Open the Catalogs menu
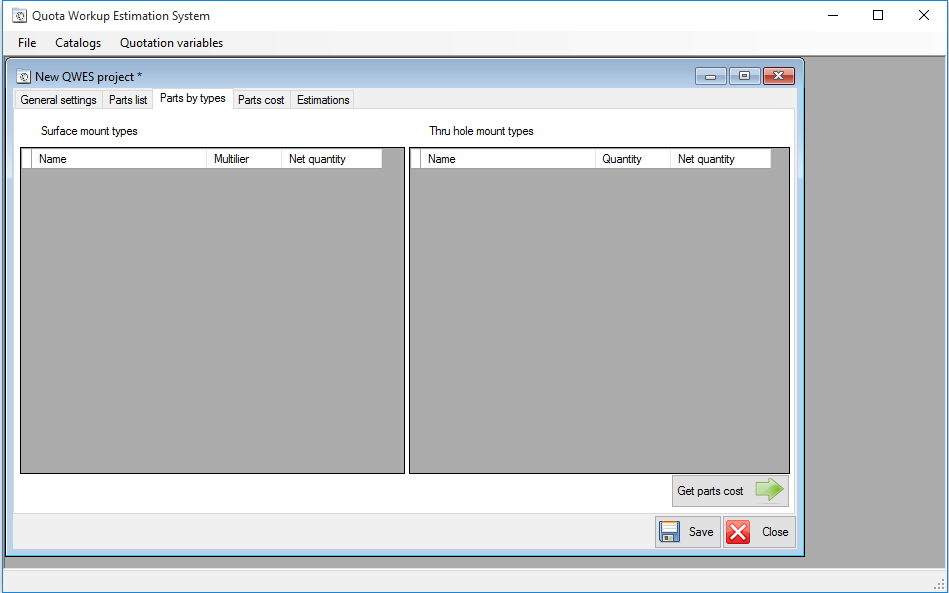Screen dimensions: 949x593 click(78, 43)
